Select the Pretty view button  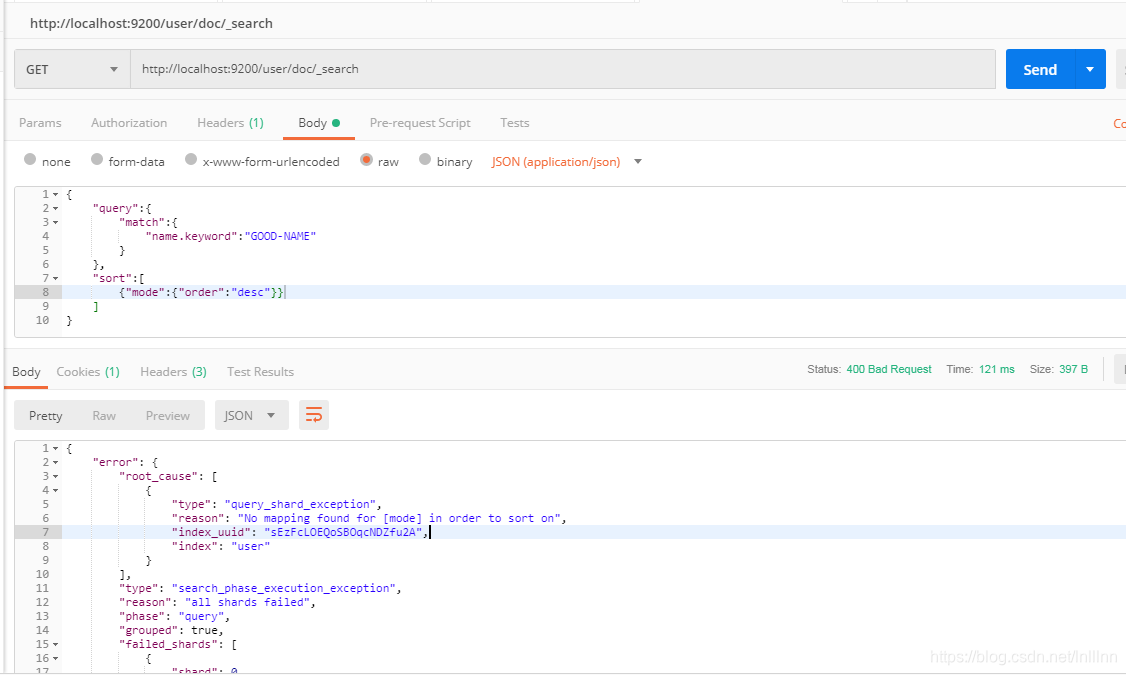45,415
